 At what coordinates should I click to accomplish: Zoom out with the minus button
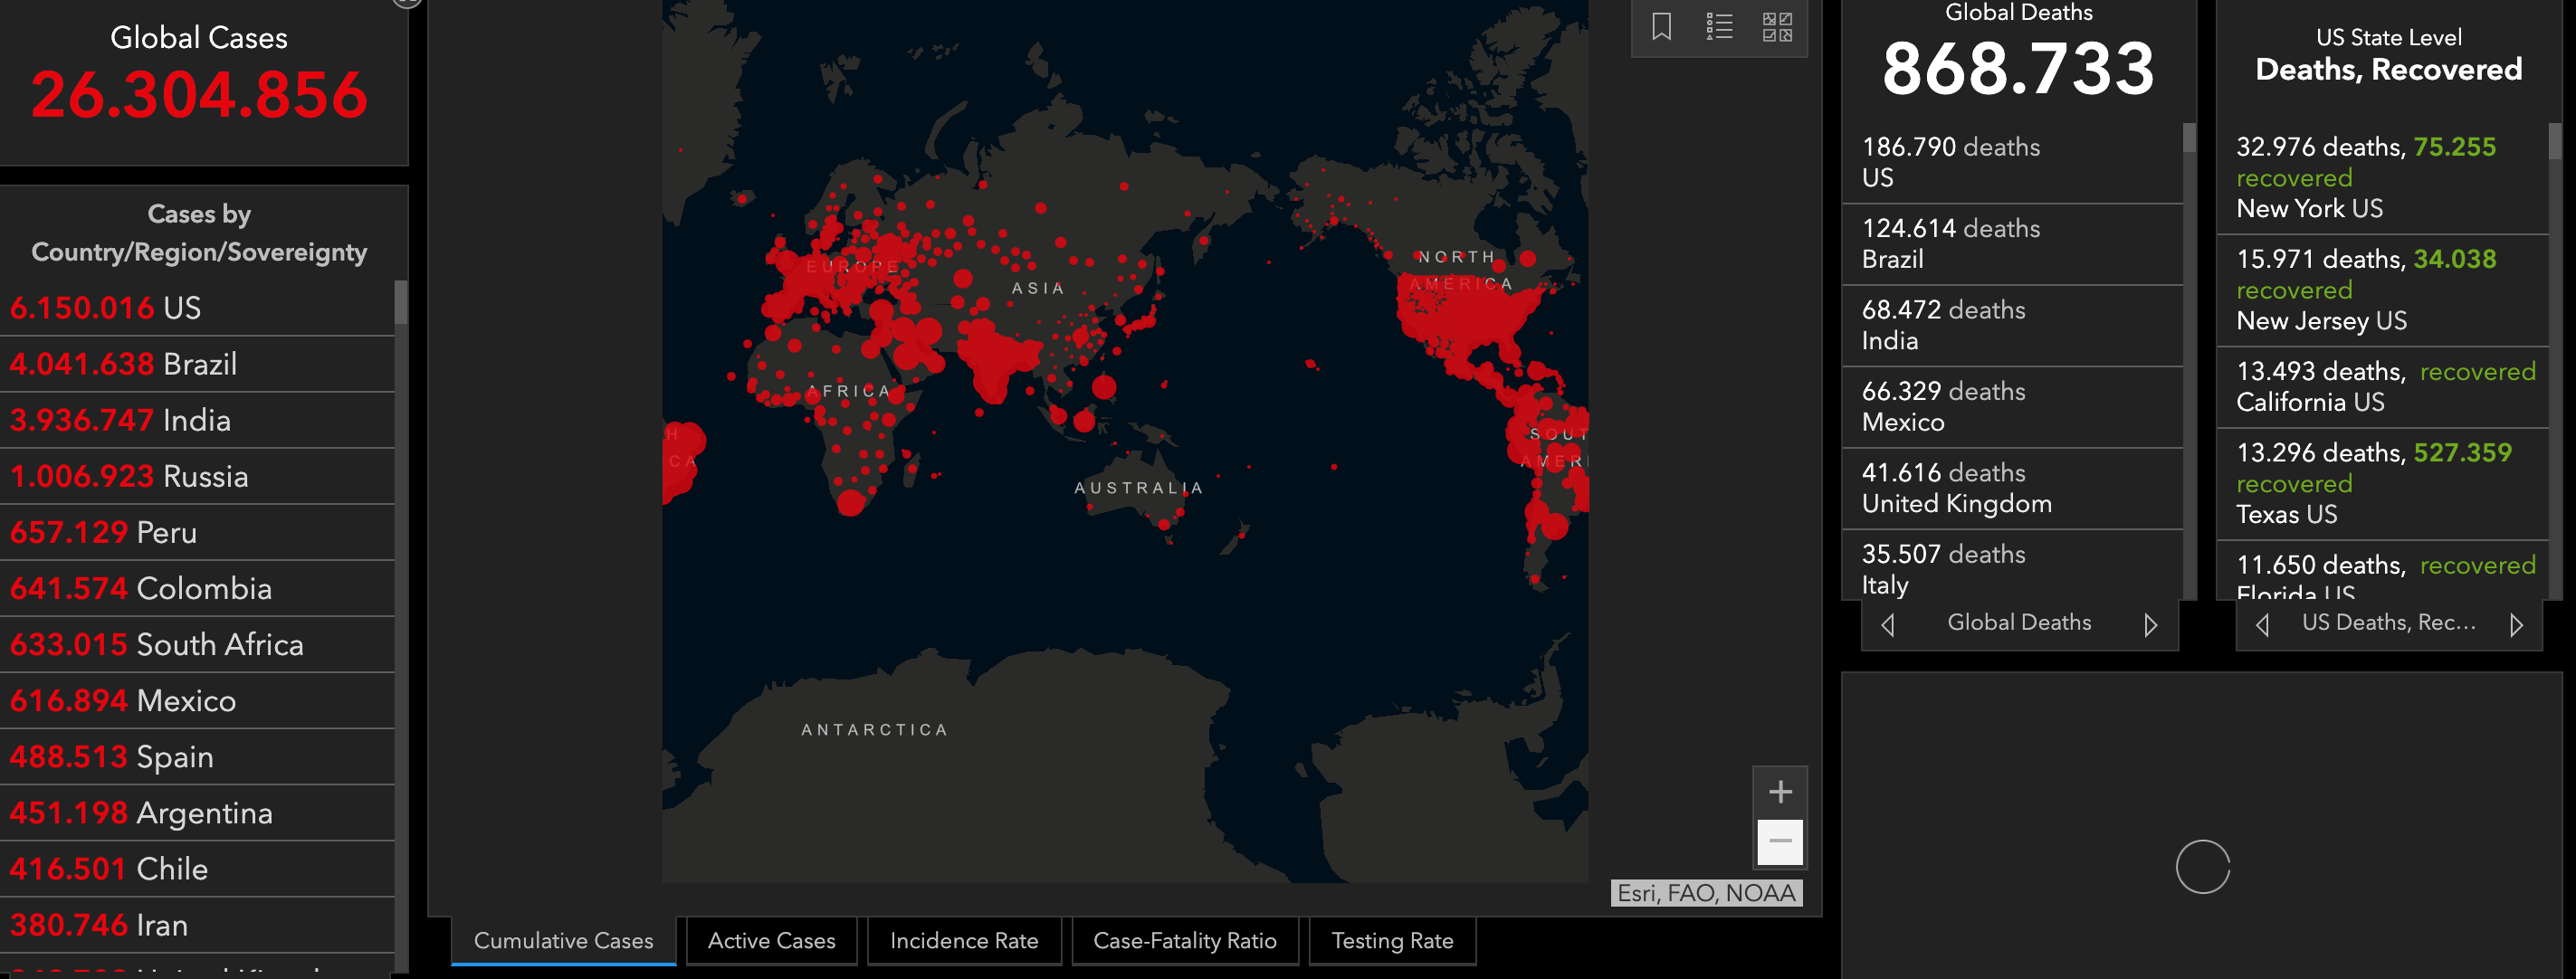(x=1780, y=842)
